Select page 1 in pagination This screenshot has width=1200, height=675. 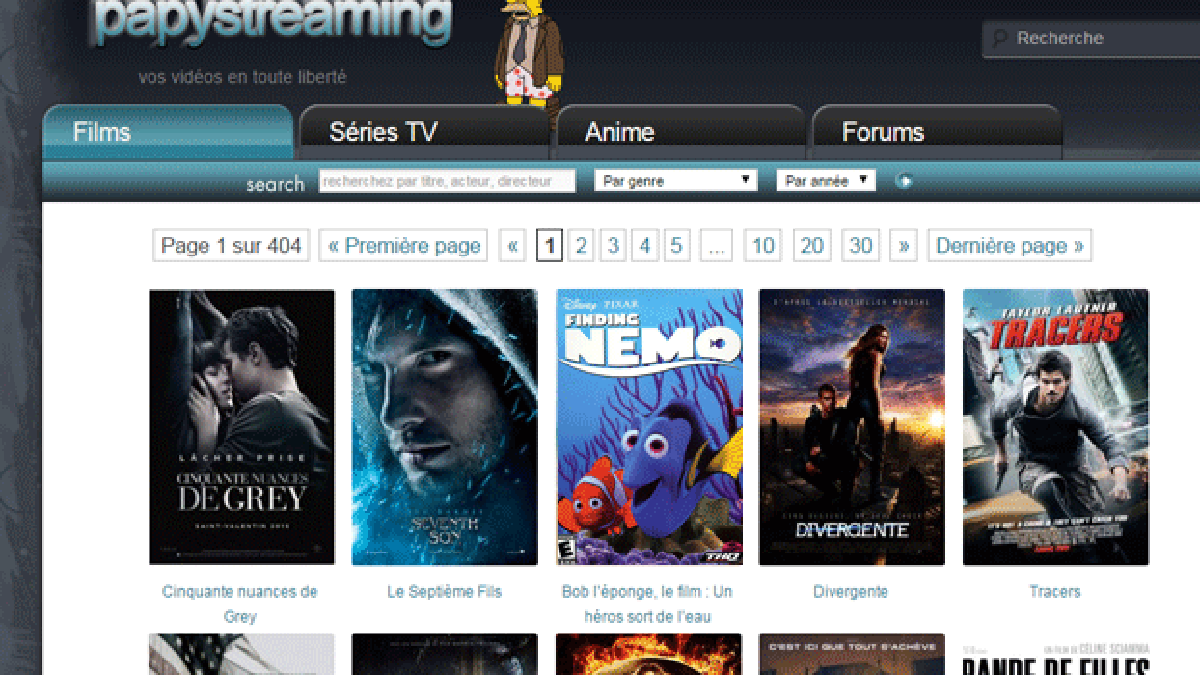point(549,245)
